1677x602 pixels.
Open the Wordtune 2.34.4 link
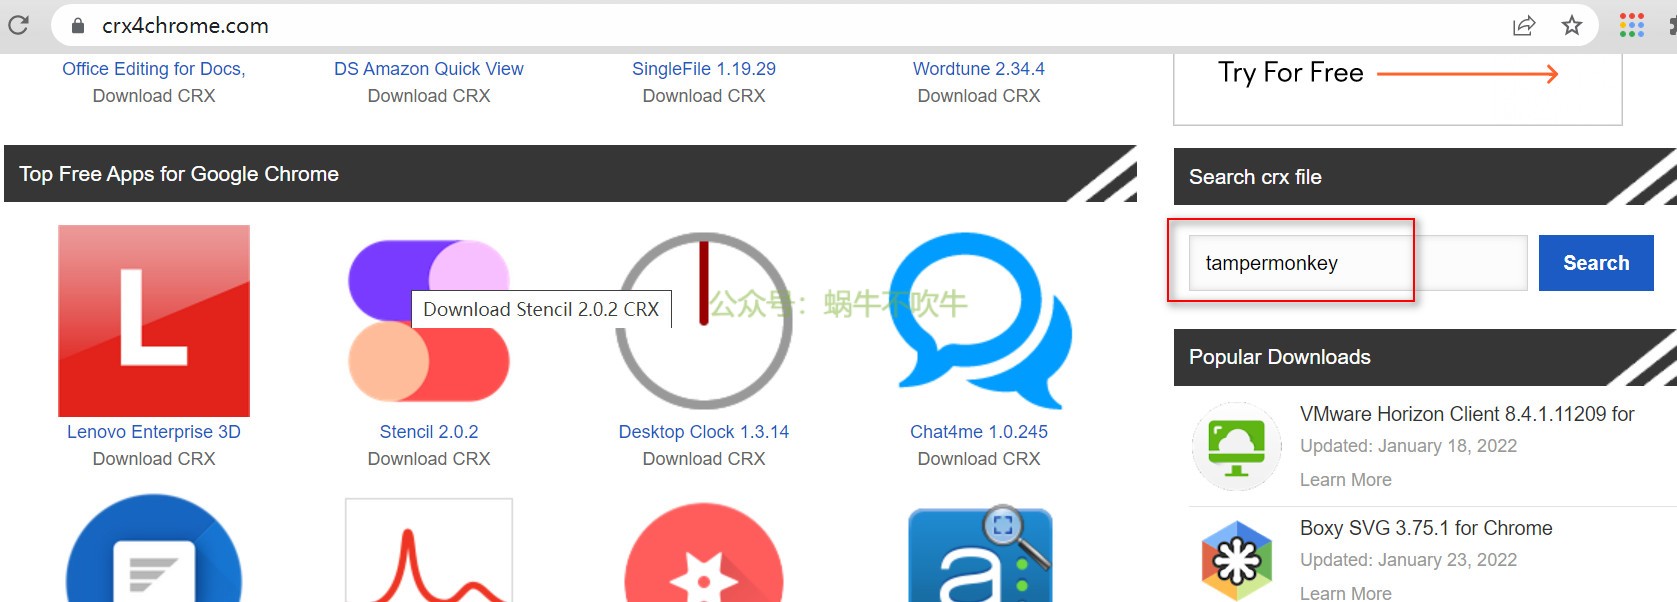click(x=978, y=69)
